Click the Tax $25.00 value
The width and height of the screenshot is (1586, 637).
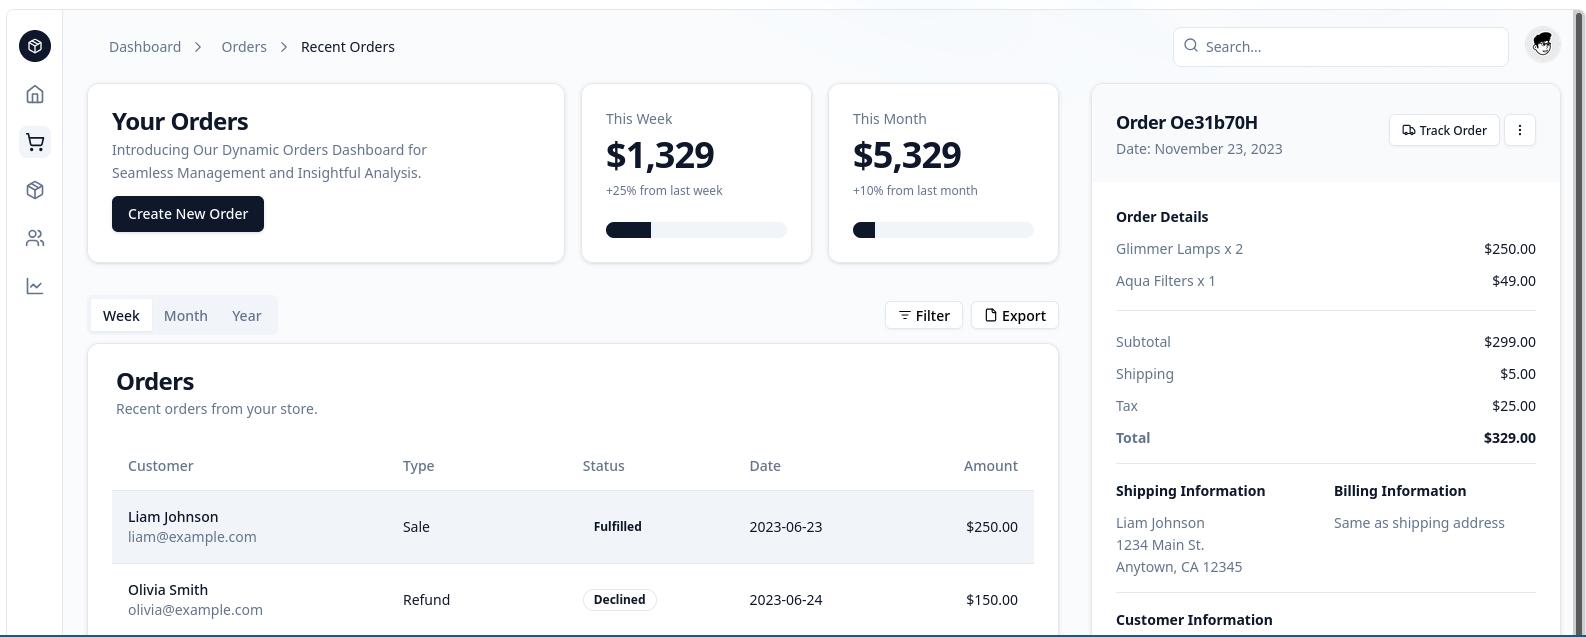pos(1514,406)
